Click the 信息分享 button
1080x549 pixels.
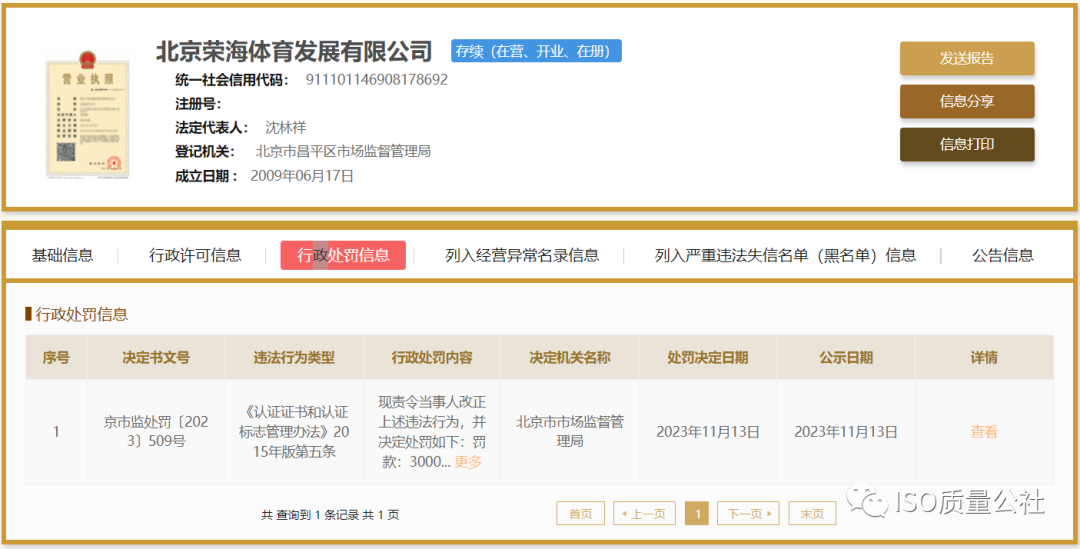tap(966, 101)
